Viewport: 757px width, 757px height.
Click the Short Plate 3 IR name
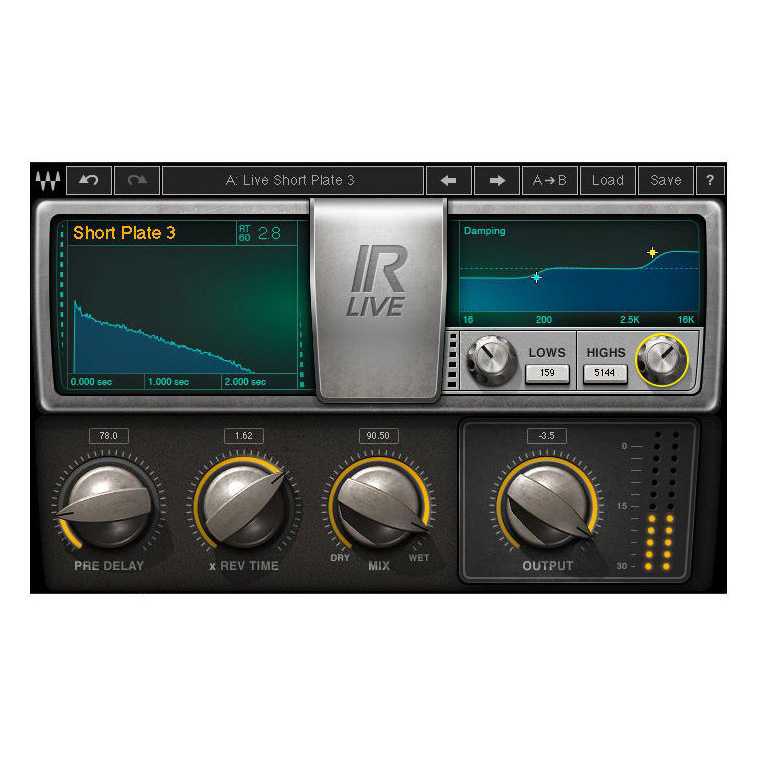point(124,233)
